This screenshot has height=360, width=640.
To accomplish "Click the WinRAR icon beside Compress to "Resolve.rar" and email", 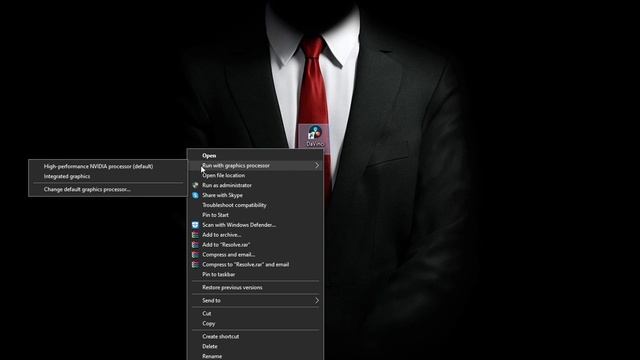I will coord(196,264).
